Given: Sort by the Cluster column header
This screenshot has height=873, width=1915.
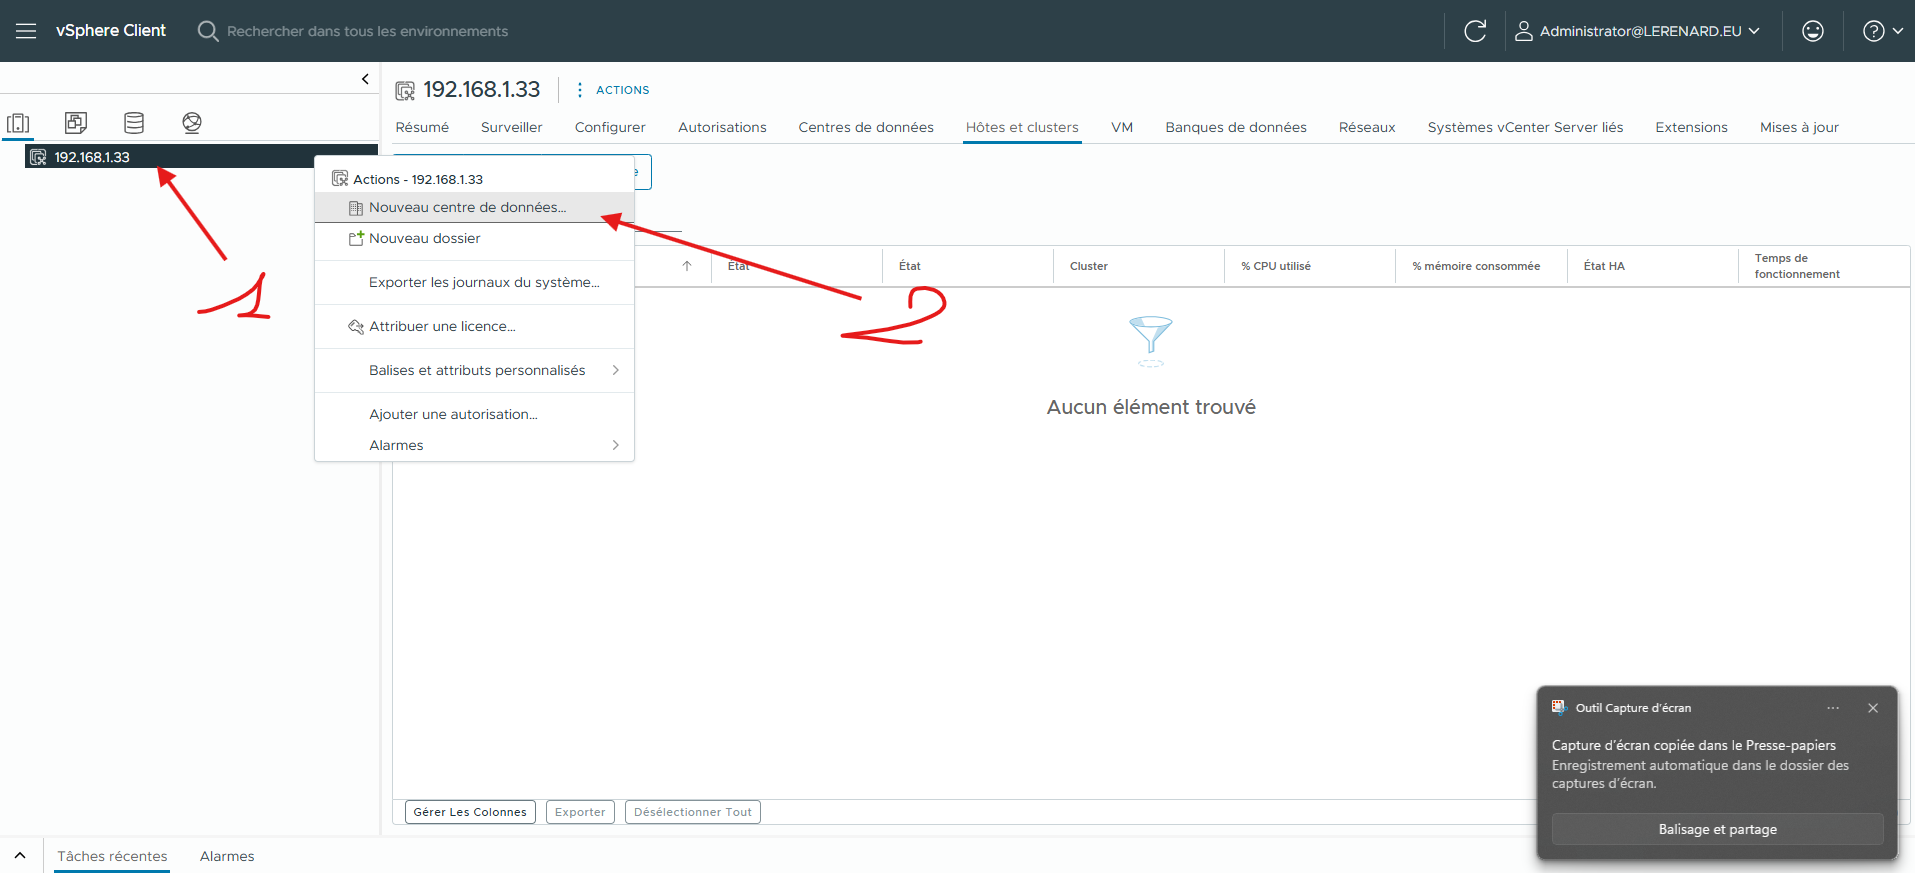Looking at the screenshot, I should pos(1088,266).
